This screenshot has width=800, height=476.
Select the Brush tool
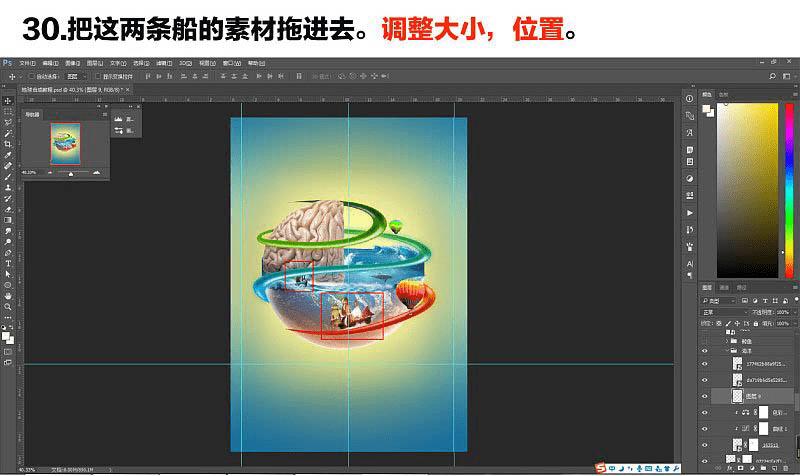(8, 177)
